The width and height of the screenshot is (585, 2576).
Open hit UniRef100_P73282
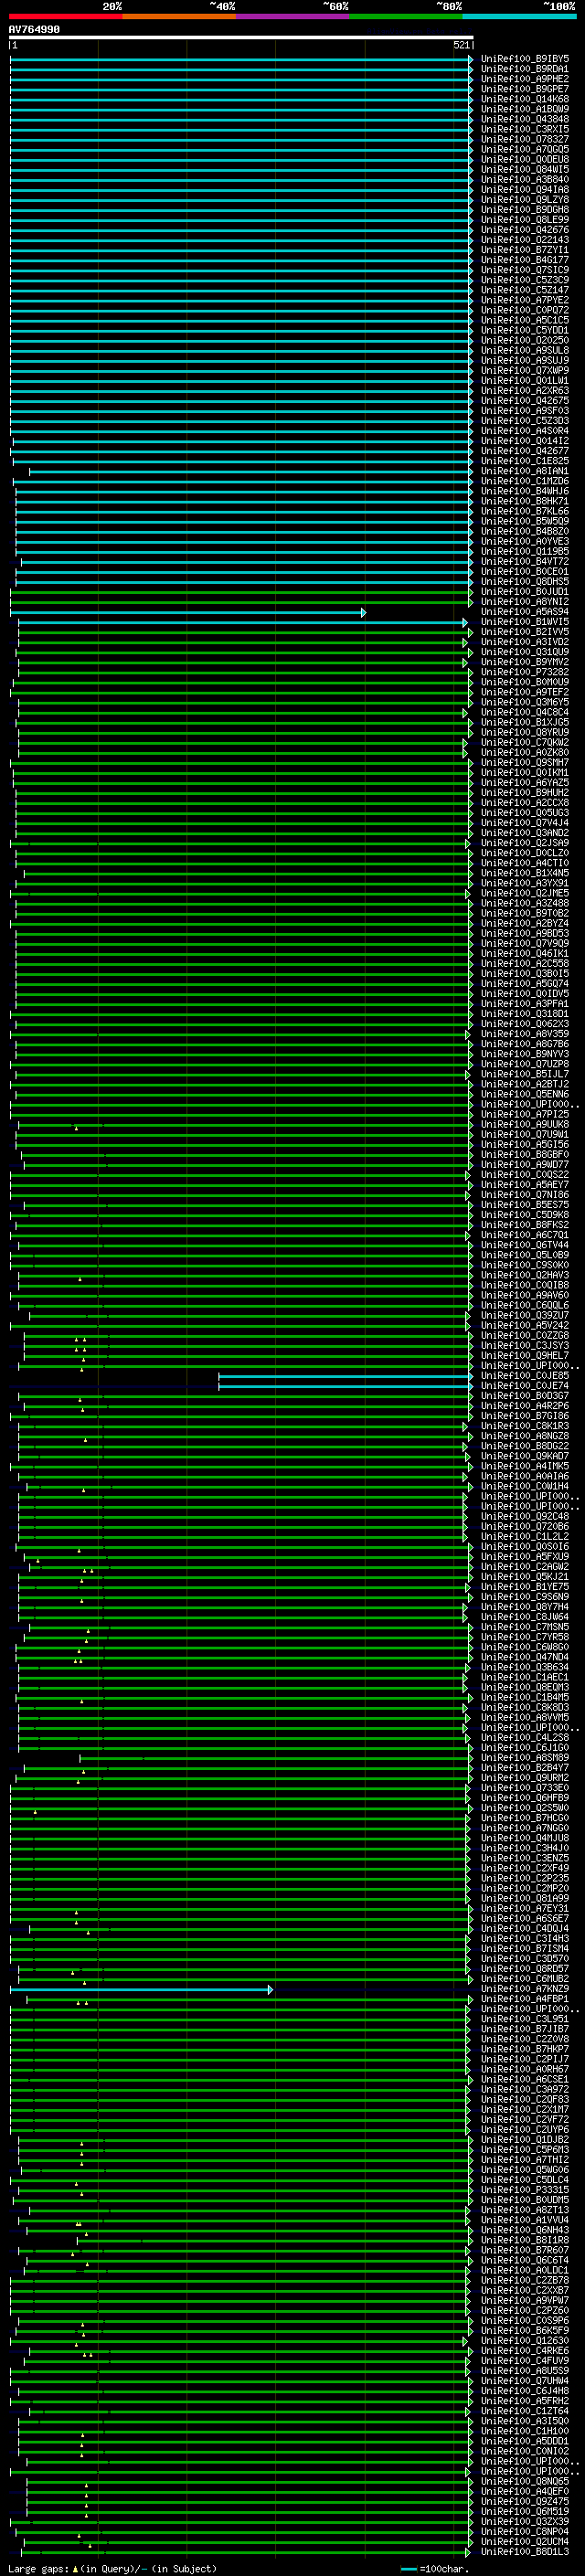pos(524,672)
